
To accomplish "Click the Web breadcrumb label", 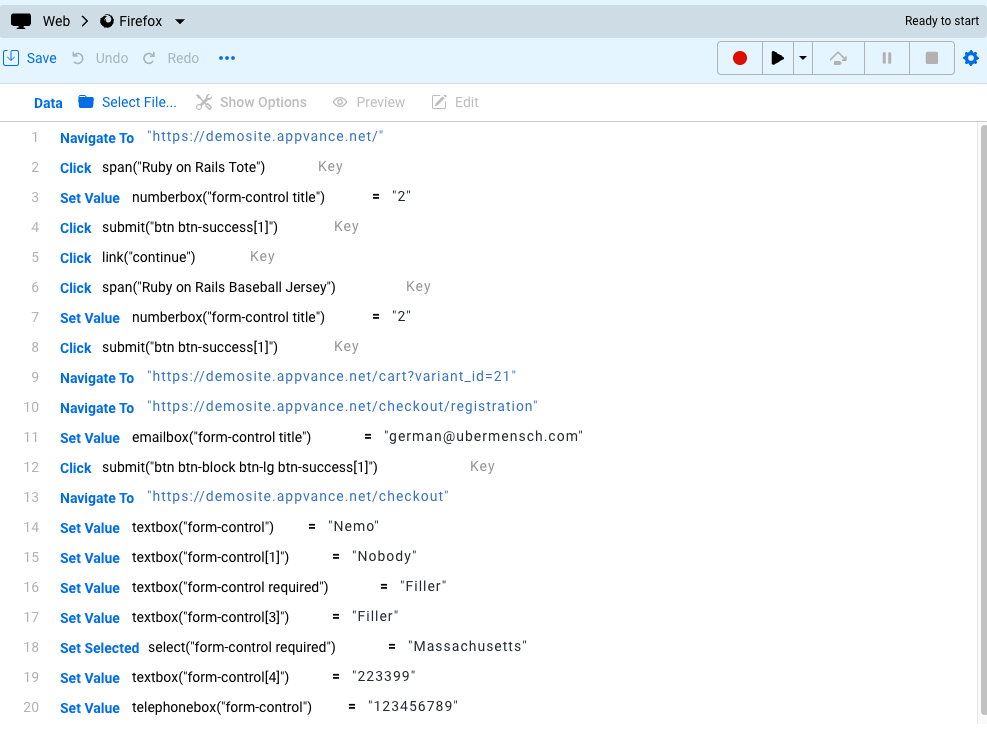I will [56, 21].
